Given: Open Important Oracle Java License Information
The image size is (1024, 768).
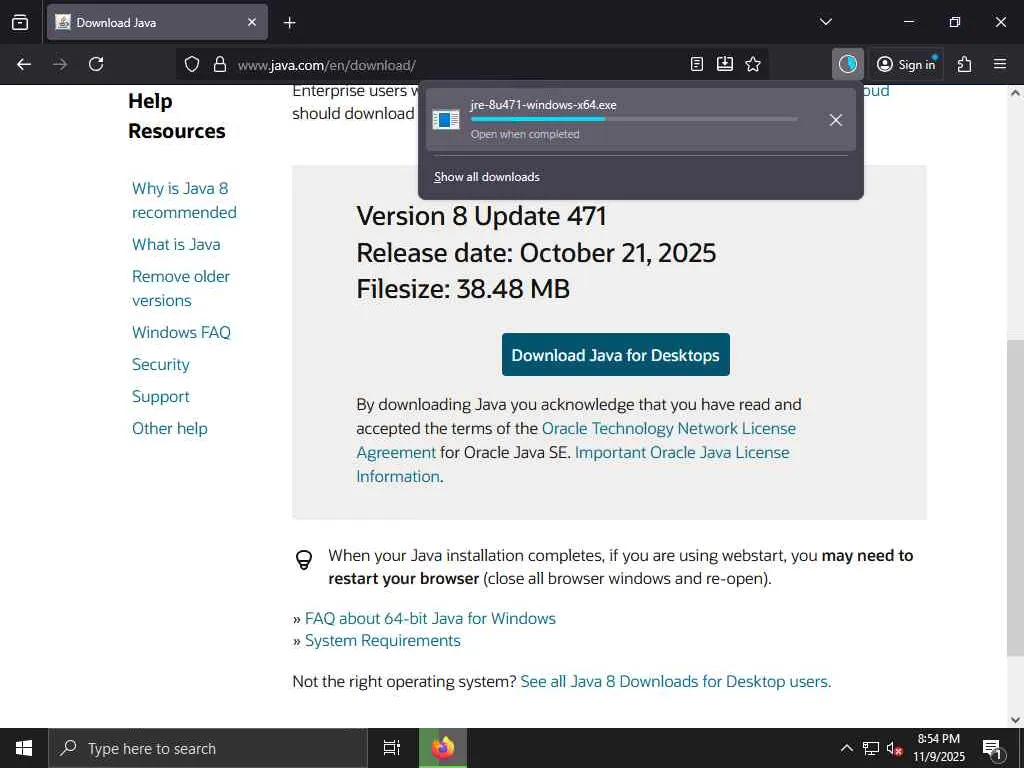Looking at the screenshot, I should (x=682, y=453).
